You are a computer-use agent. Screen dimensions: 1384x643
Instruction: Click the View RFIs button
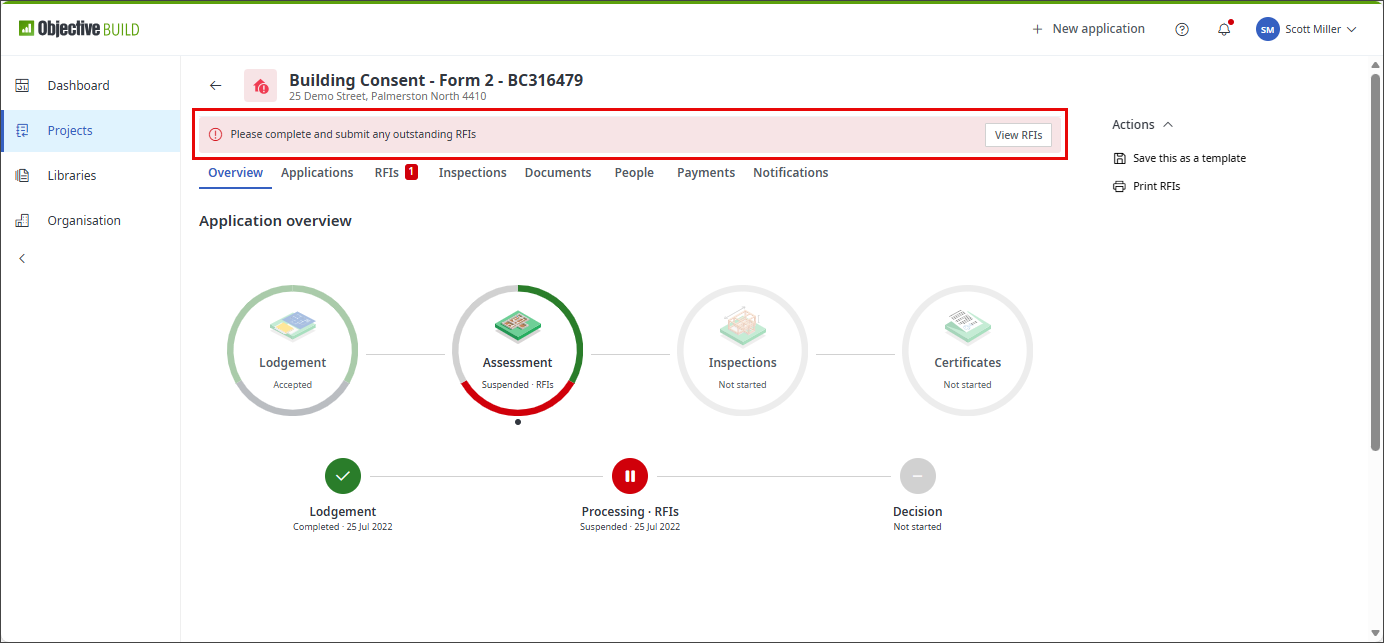(x=1018, y=135)
